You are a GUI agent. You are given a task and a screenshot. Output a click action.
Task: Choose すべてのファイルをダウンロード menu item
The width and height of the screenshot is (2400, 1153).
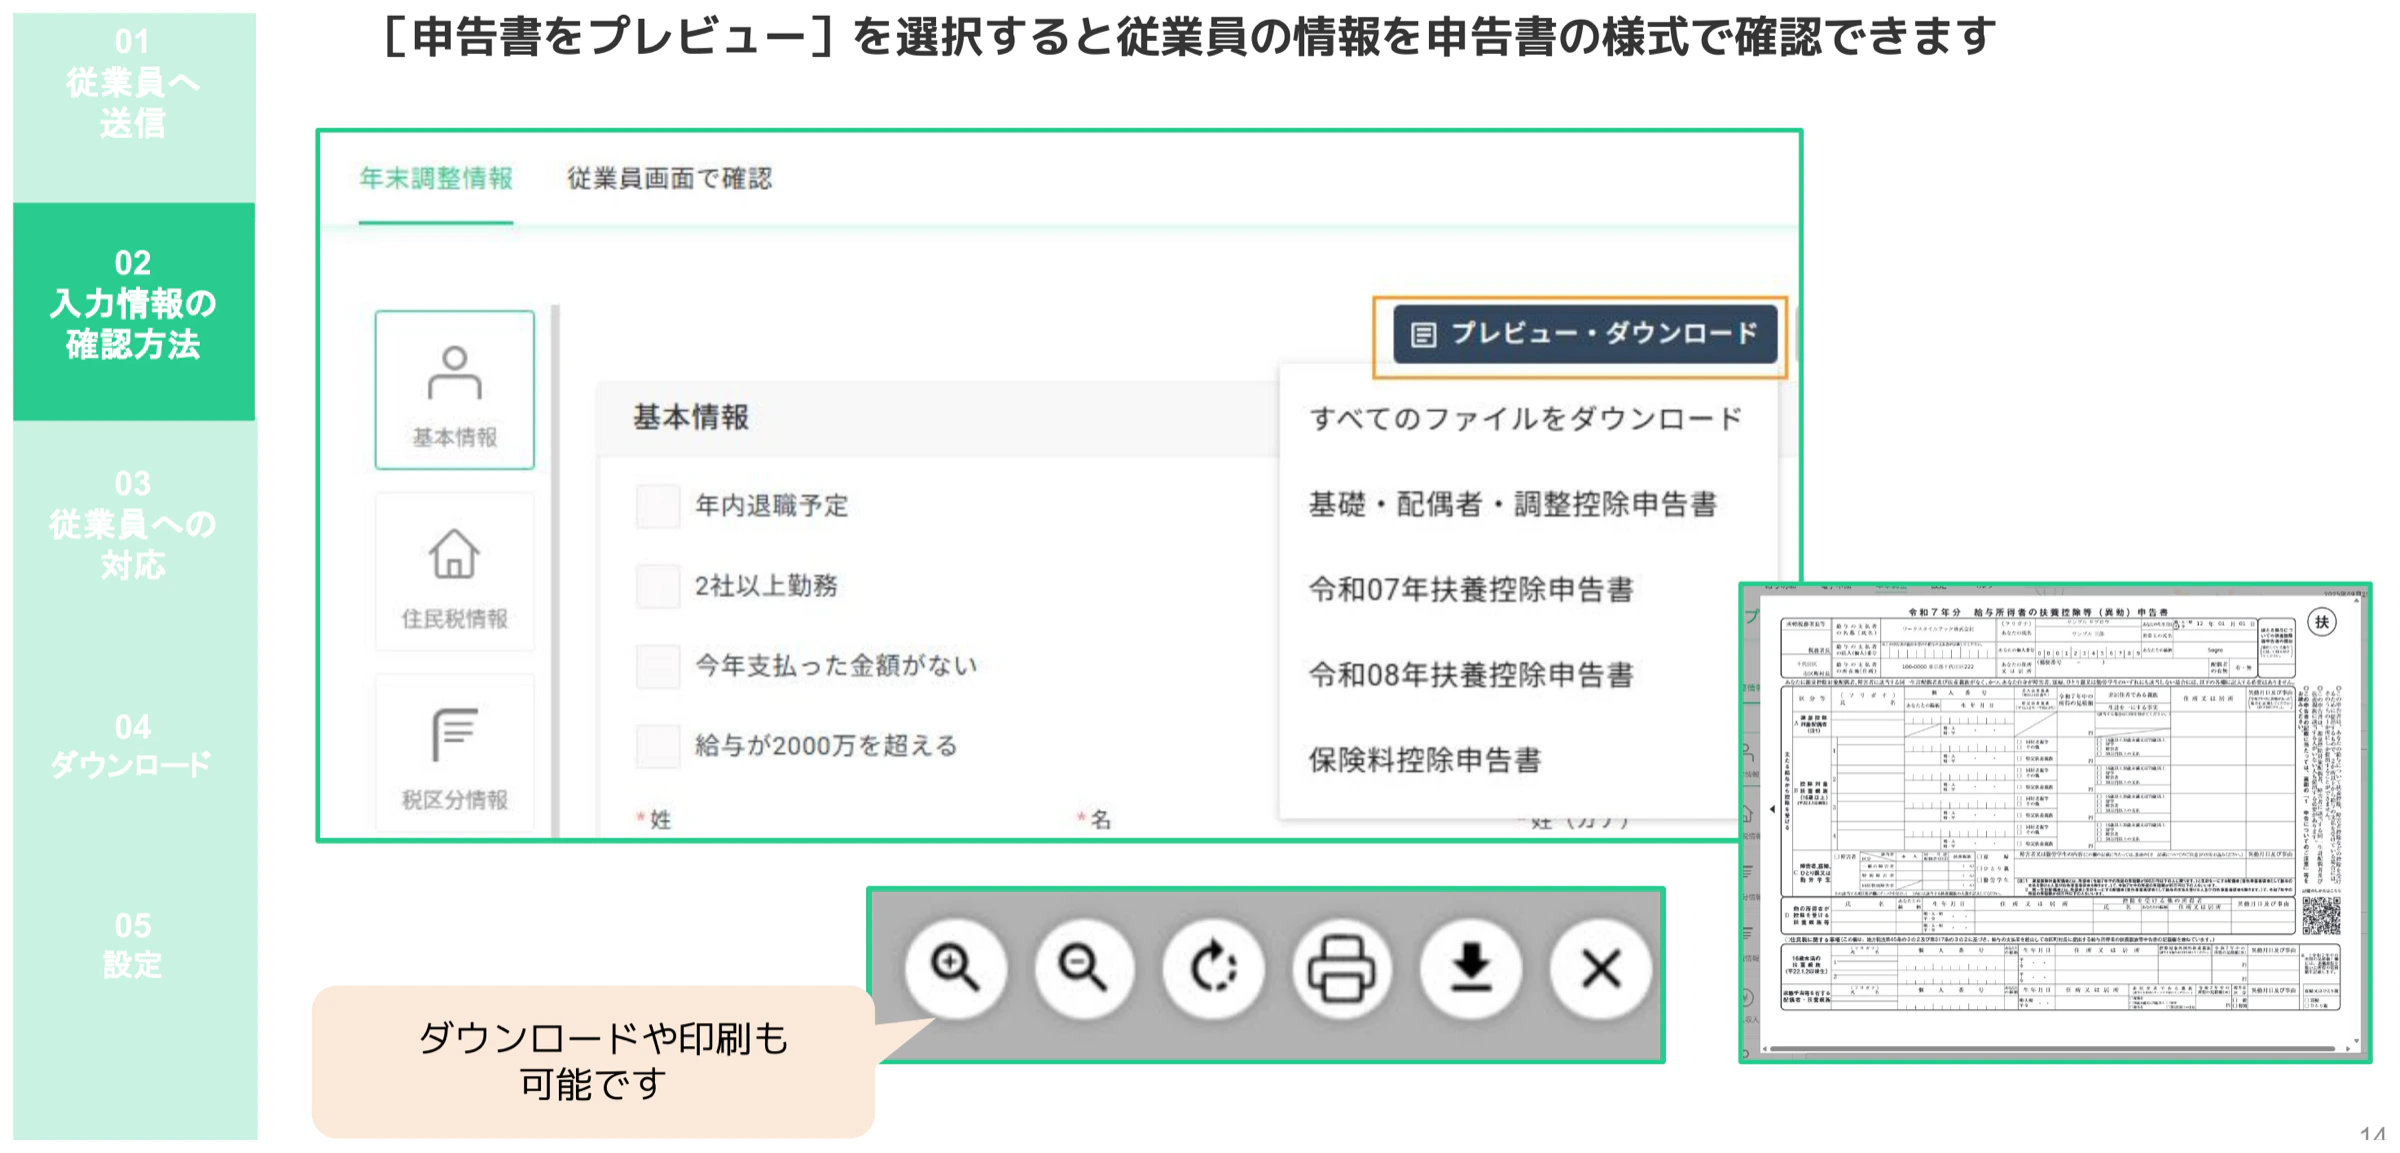1527,418
